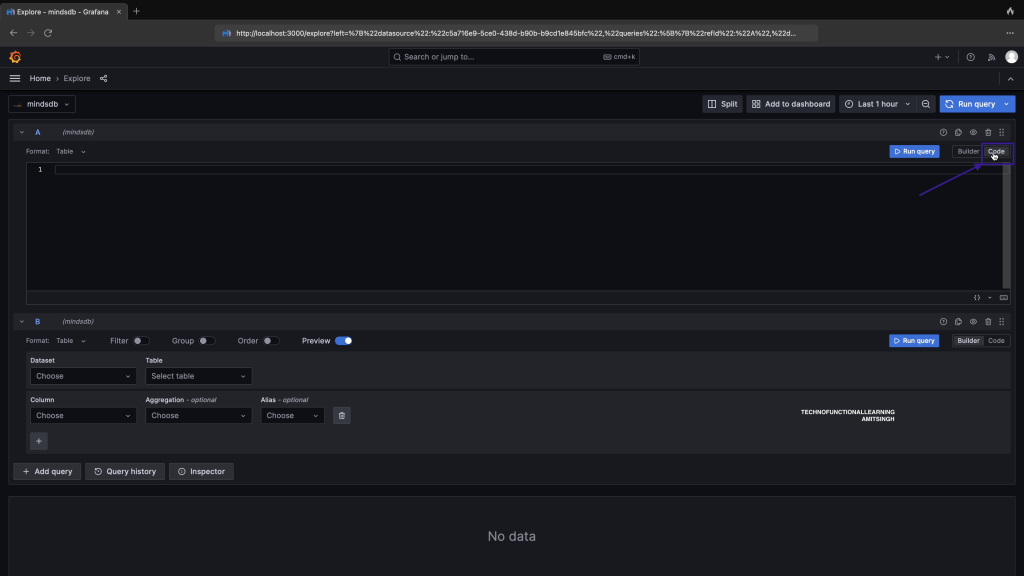
Task: Switch query A to Builder mode
Action: 967,152
